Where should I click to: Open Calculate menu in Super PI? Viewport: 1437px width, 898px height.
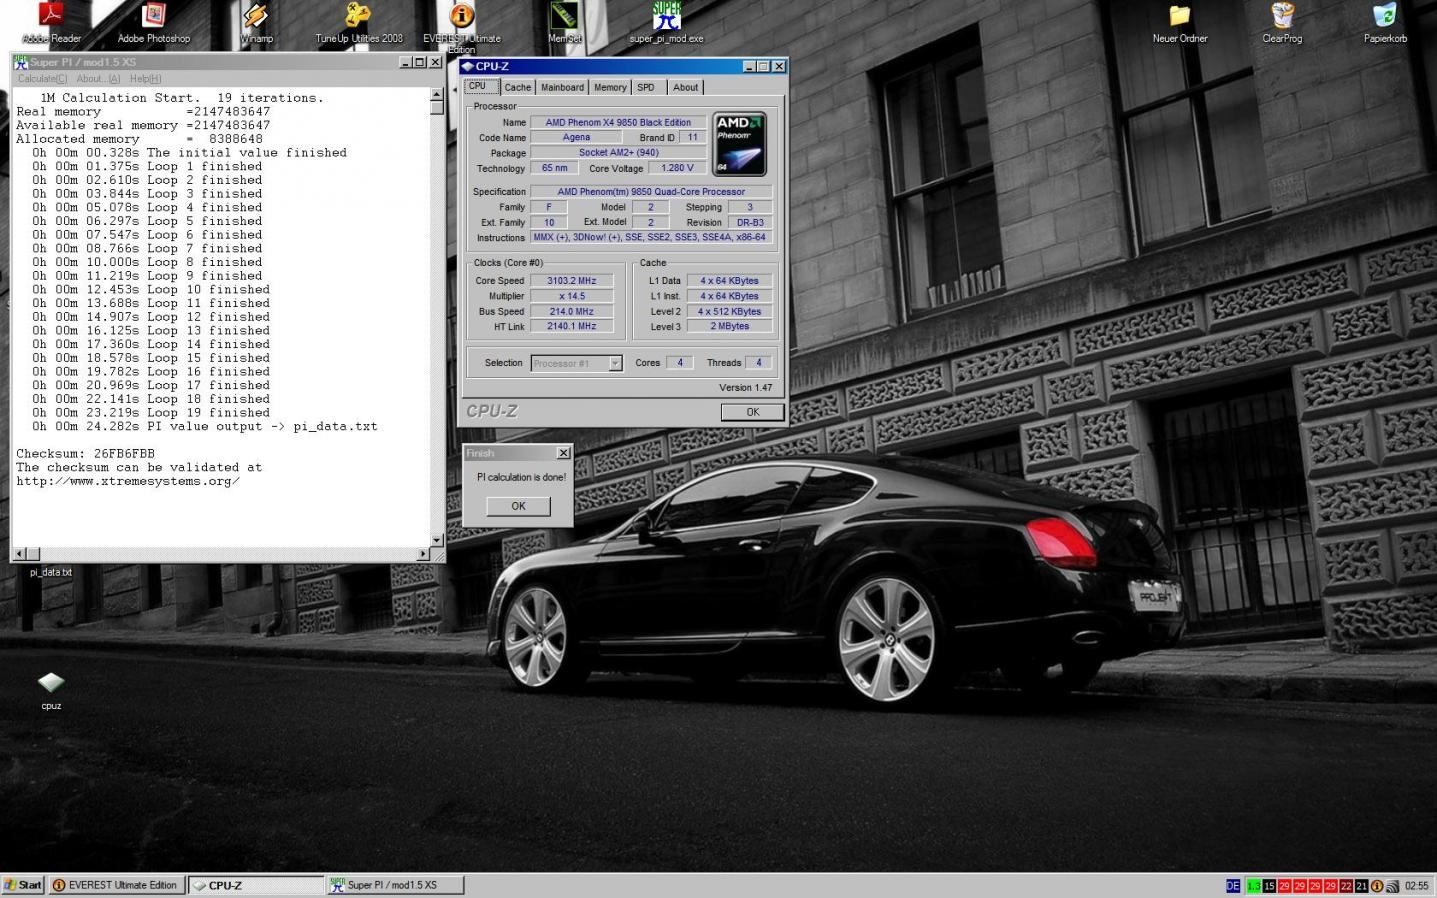click(43, 78)
